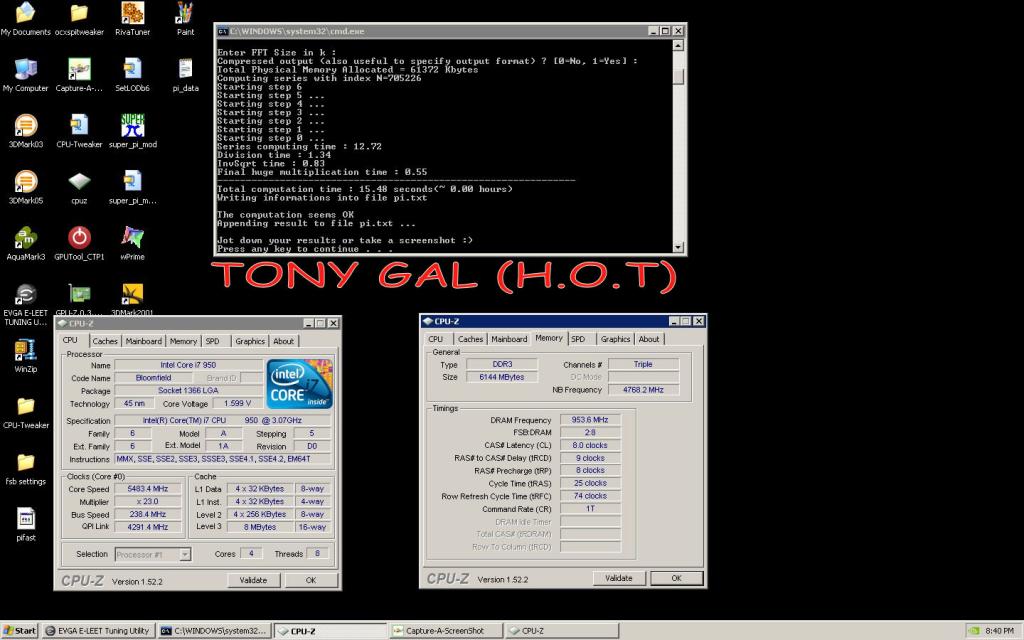The image size is (1024, 640).
Task: Open the cpuz desktop icon
Action: click(x=79, y=187)
